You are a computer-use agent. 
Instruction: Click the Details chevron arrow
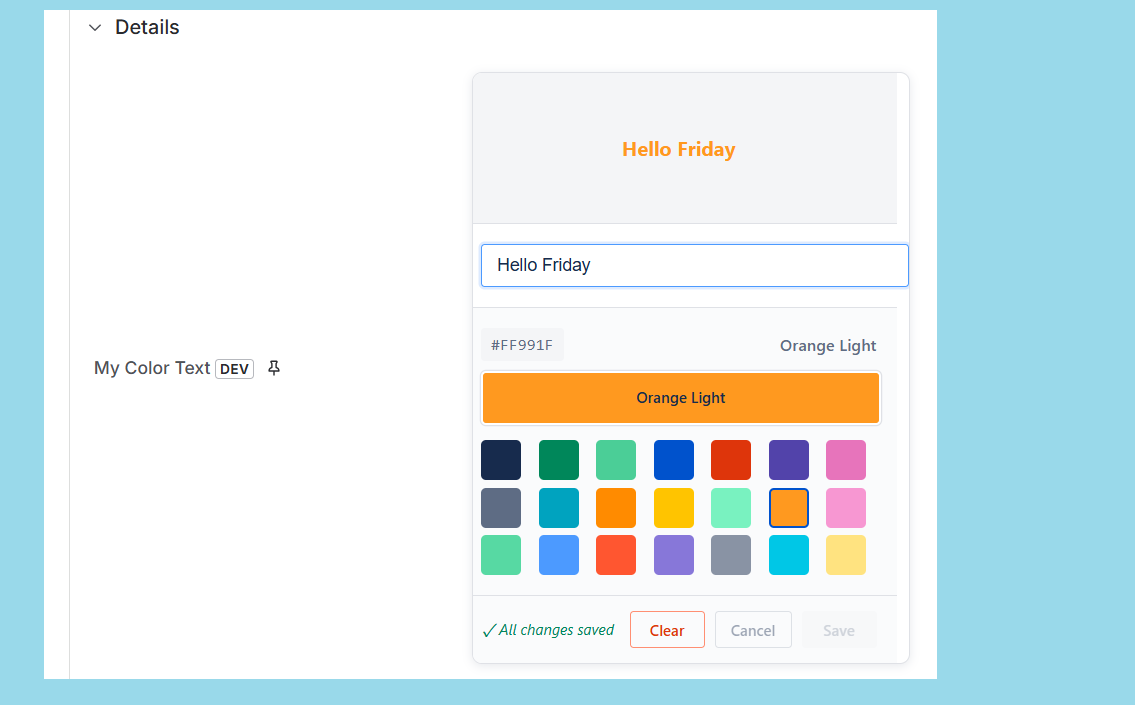(94, 28)
